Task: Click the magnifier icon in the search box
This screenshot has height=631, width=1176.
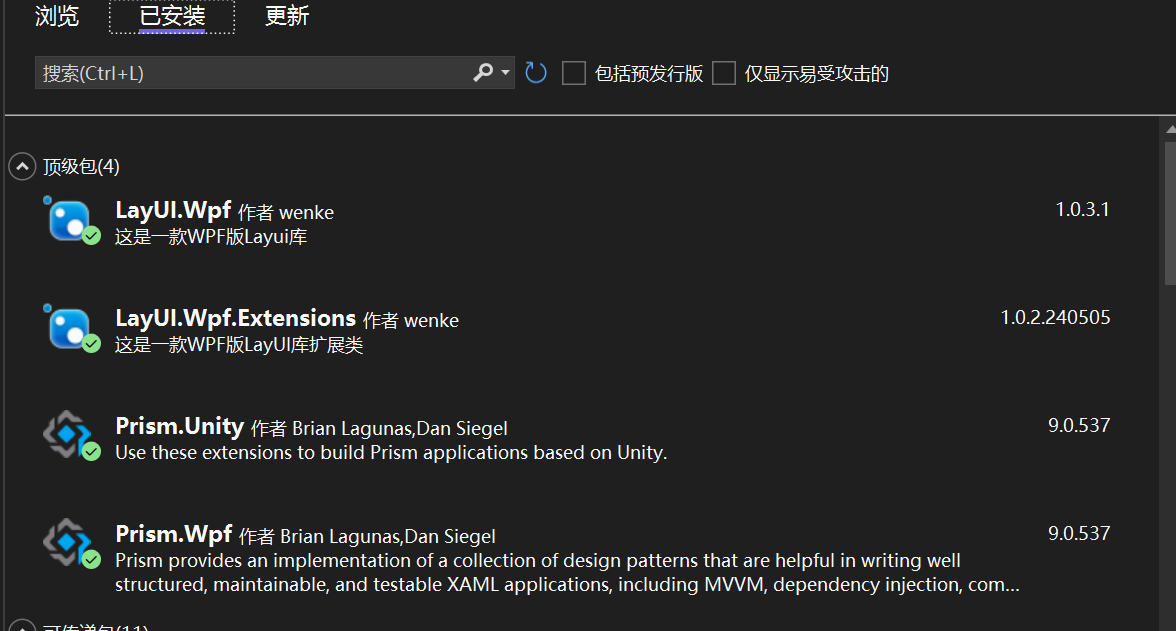Action: tap(481, 72)
